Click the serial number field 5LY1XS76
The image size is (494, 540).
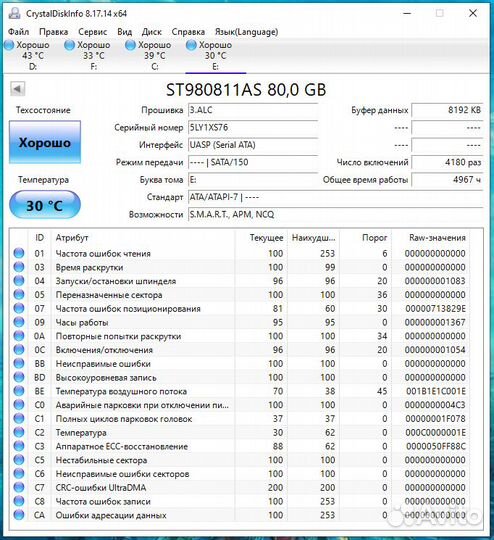click(253, 128)
